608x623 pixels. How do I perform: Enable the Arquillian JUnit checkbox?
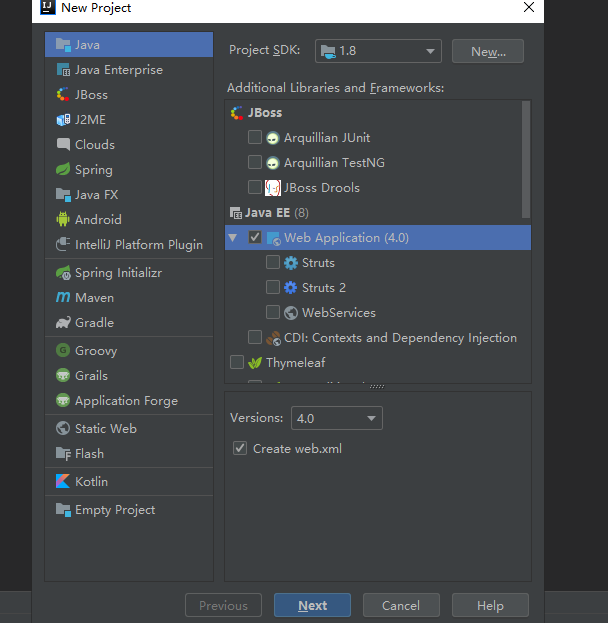point(255,137)
